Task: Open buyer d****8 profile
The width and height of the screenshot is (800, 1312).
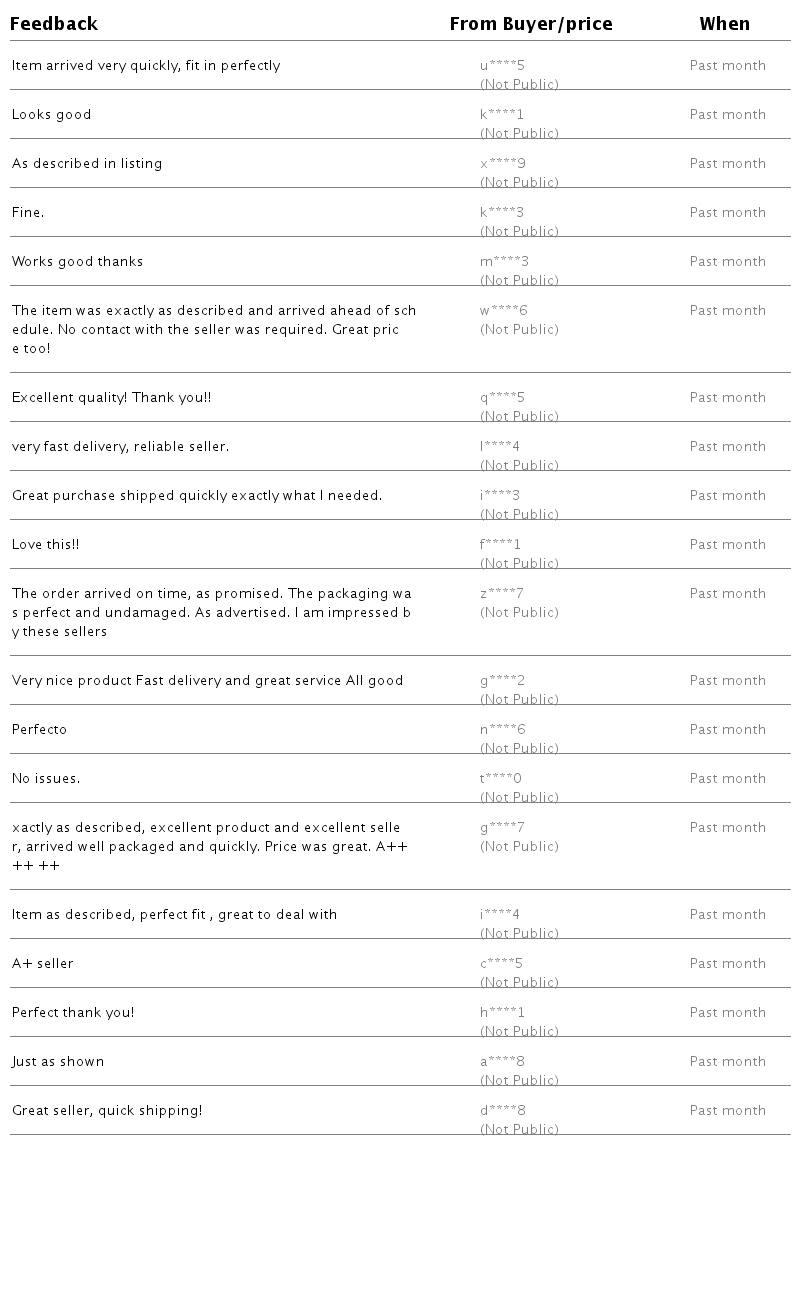Action: point(503,1111)
